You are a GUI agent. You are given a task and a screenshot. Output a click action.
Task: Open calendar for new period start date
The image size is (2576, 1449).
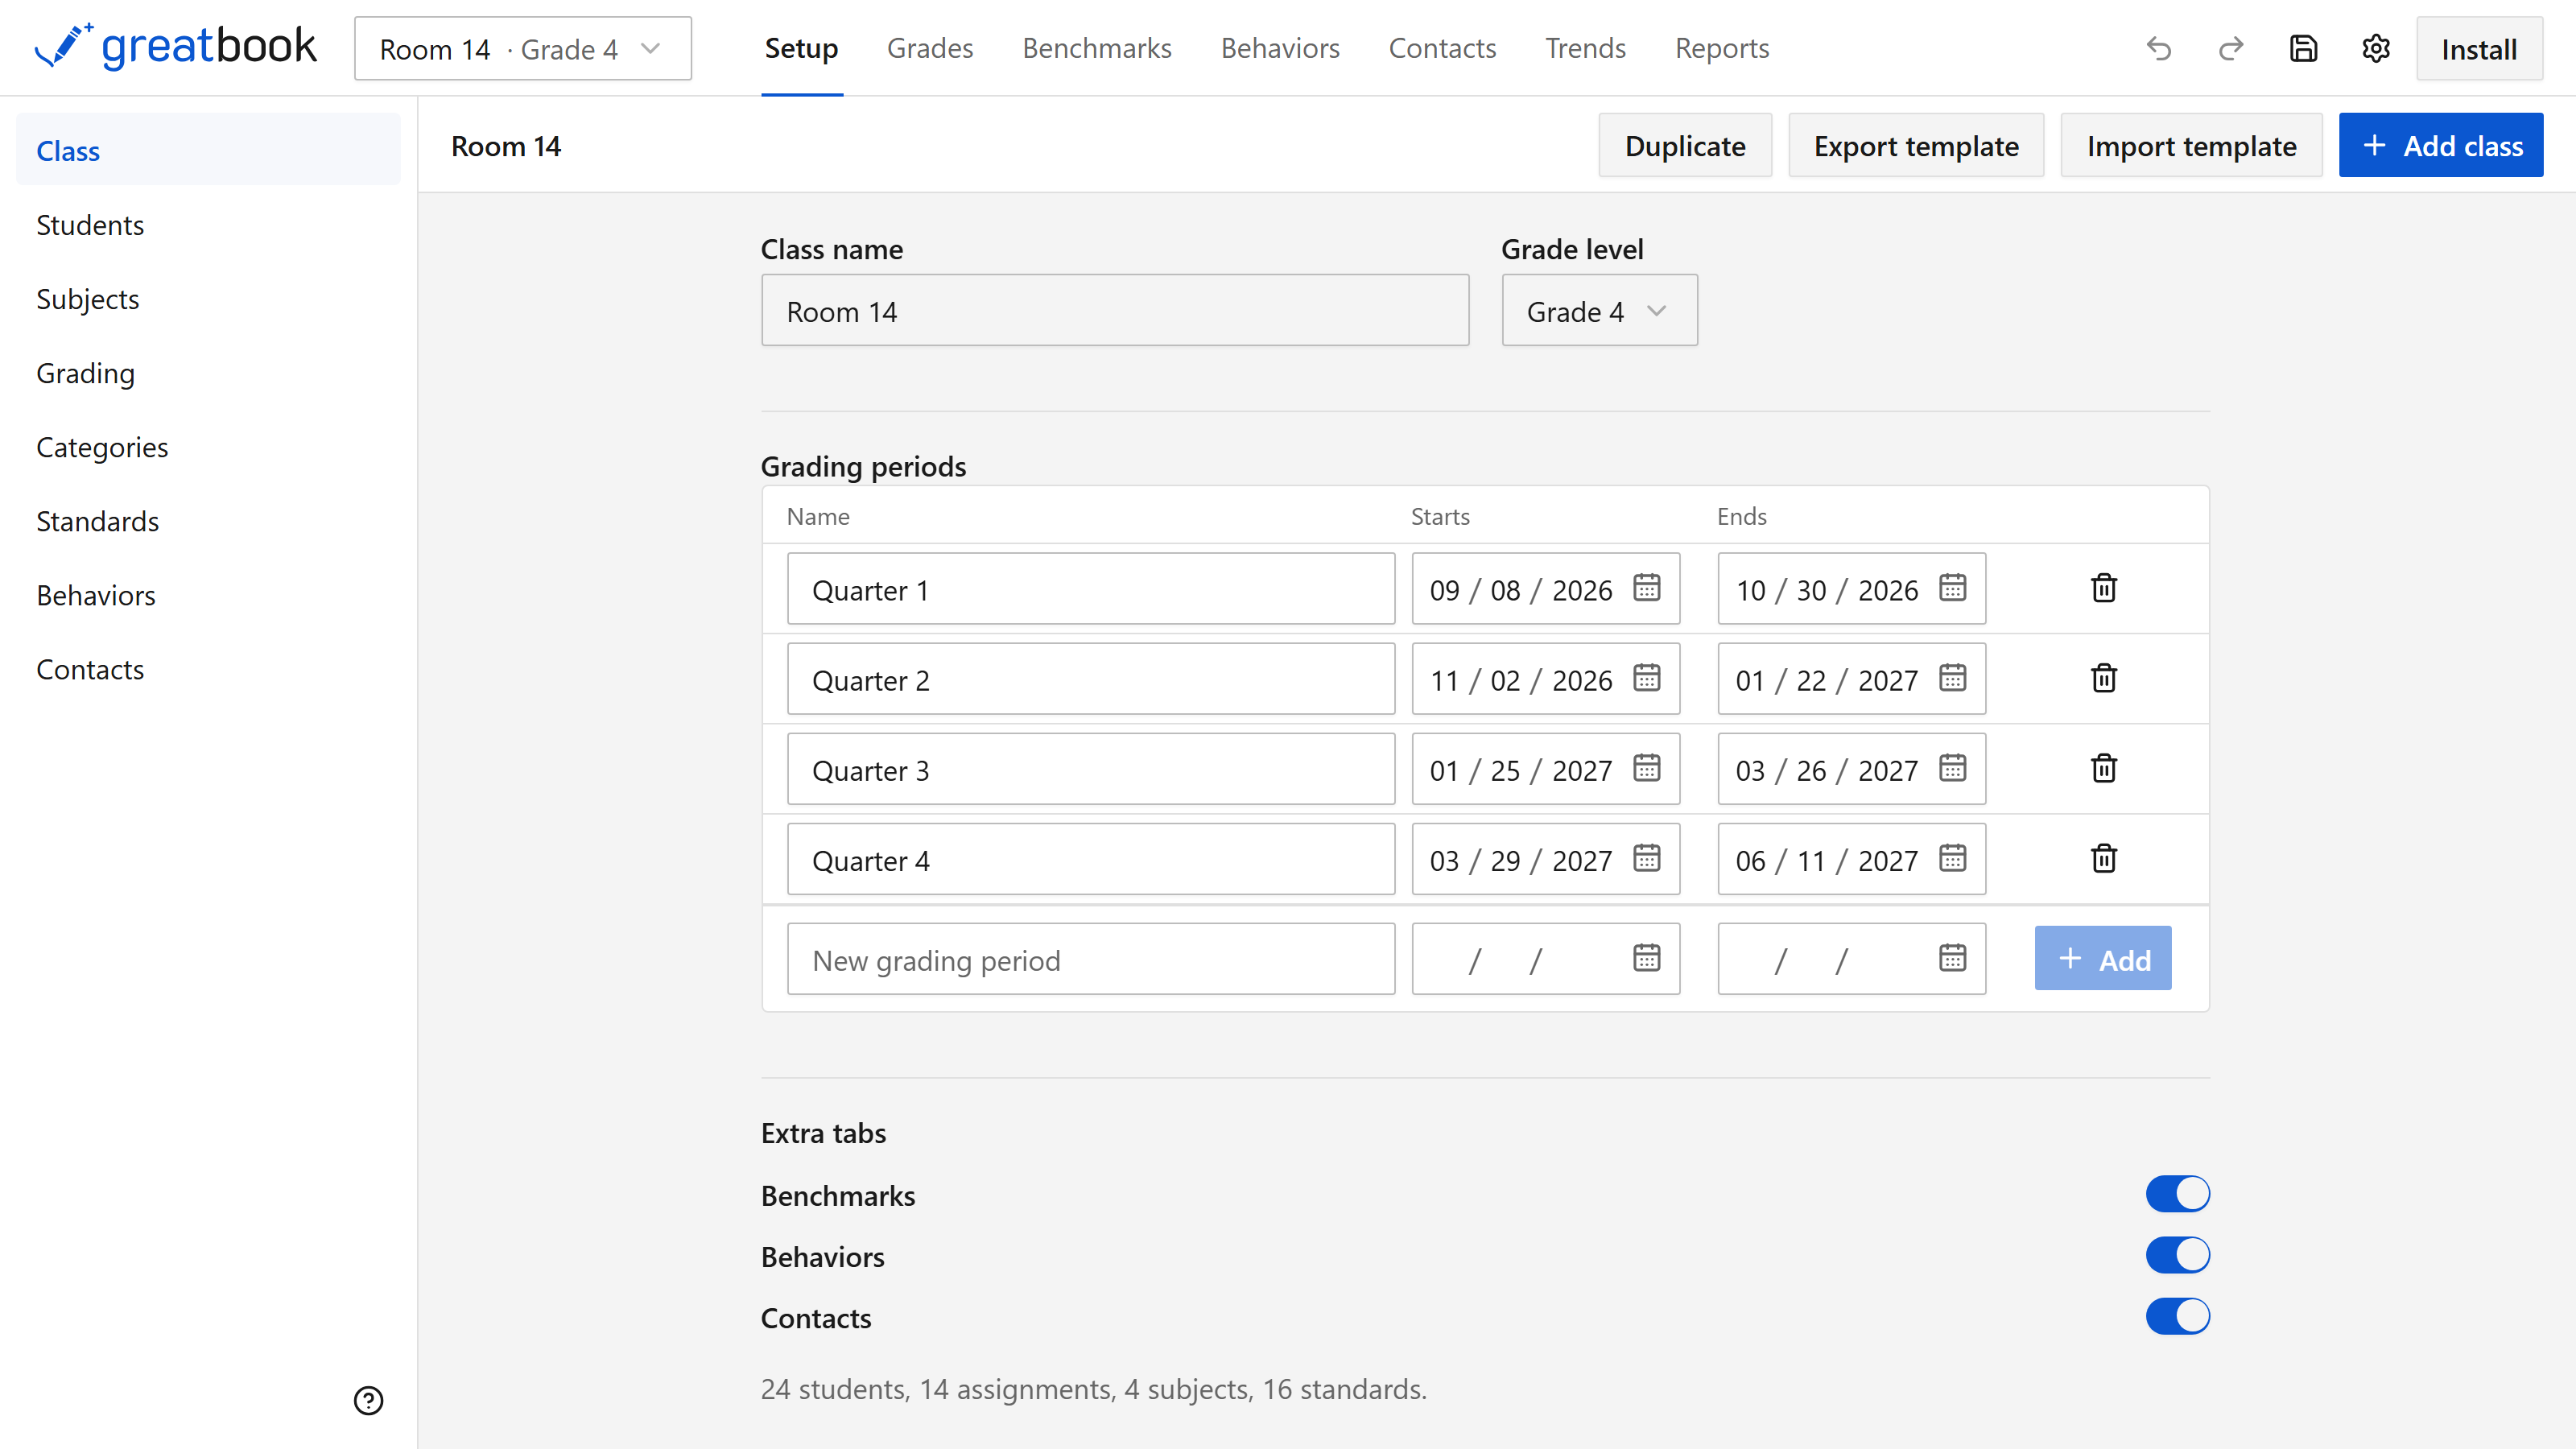1647,957
